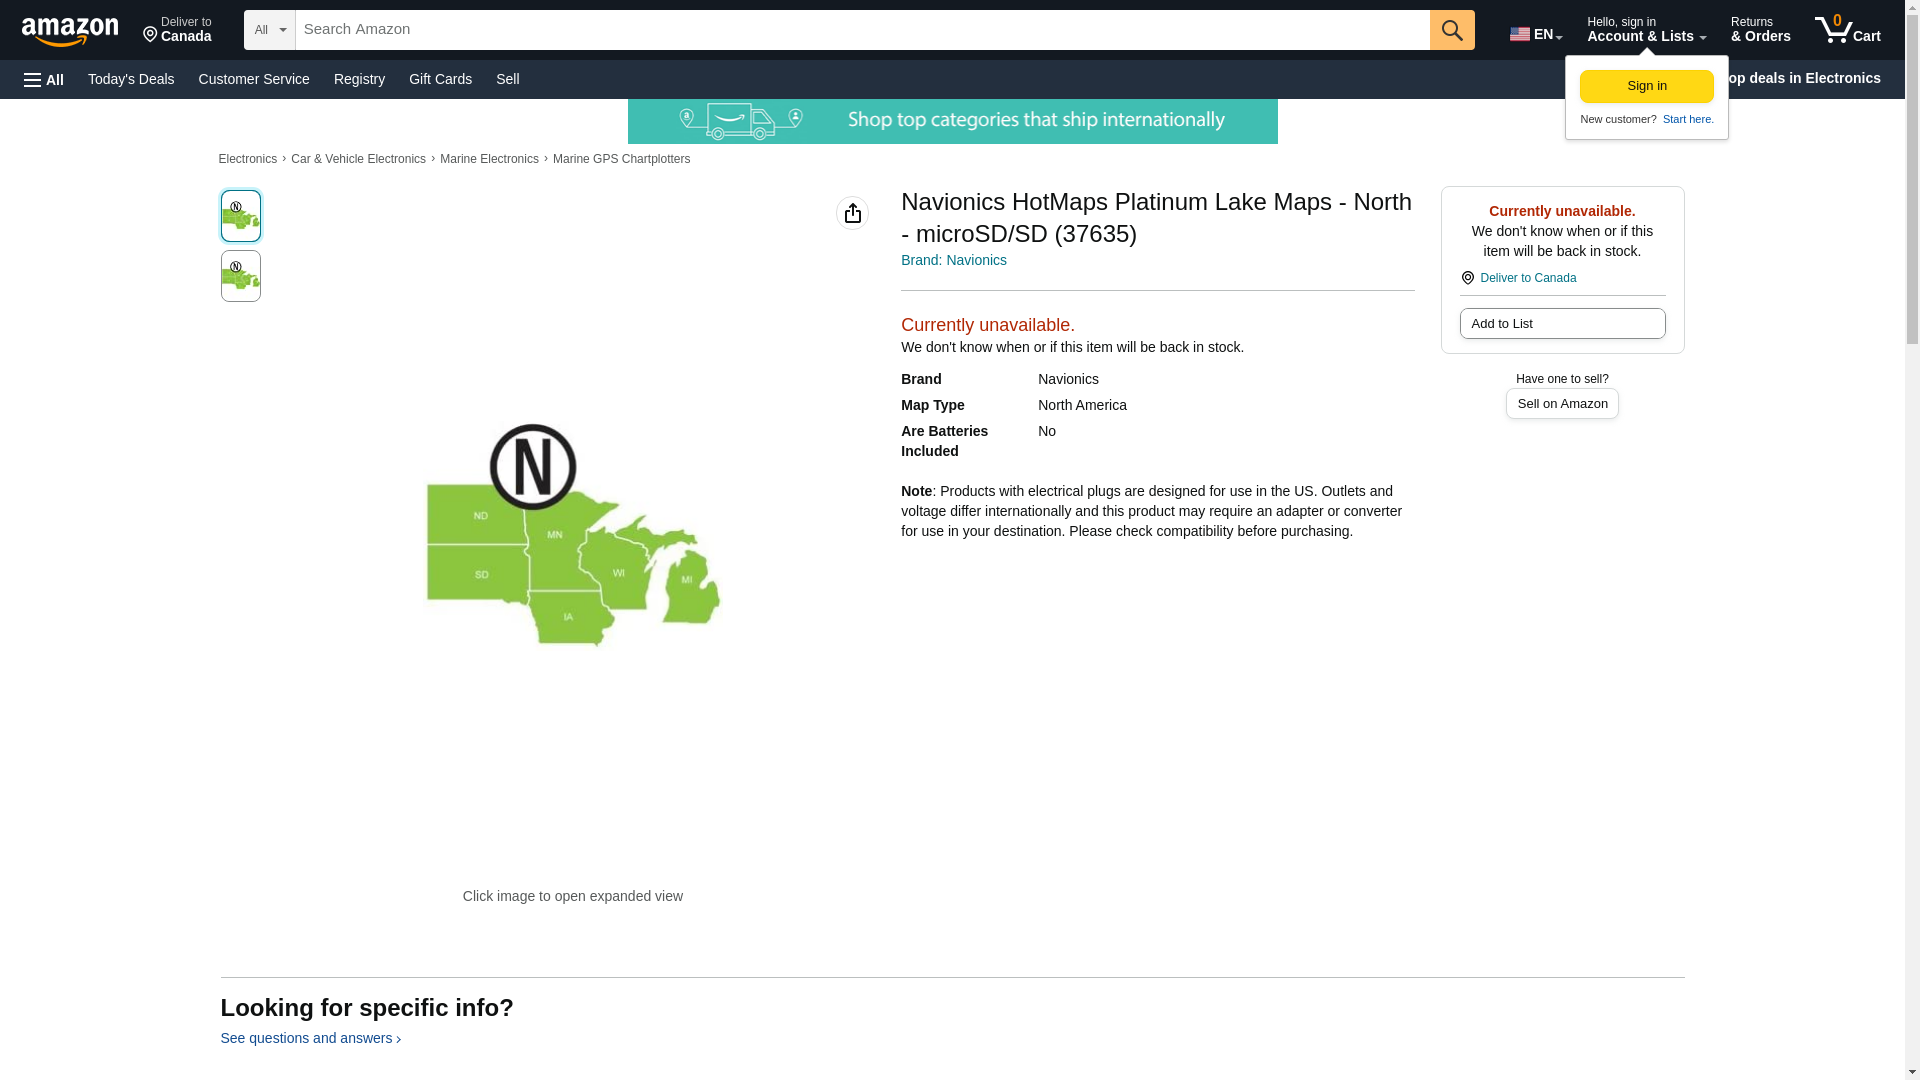Select the second product thumbnail
The height and width of the screenshot is (1080, 1920).
coord(240,276)
